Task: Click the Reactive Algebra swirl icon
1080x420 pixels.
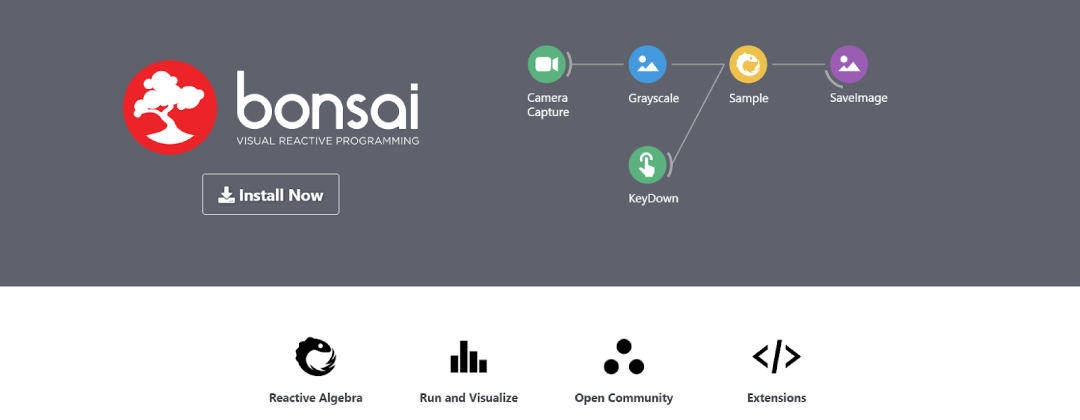Action: click(315, 356)
